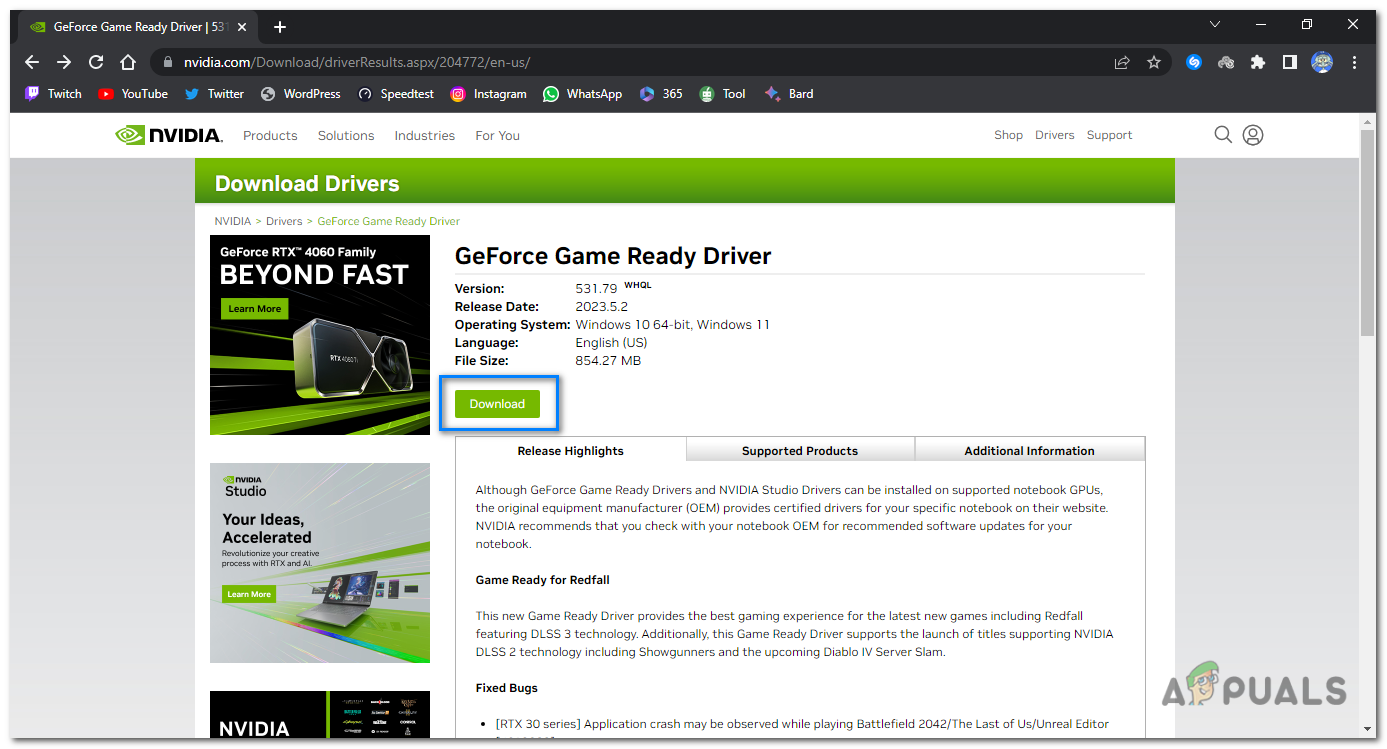
Task: Open the Twitch bookmark
Action: [52, 93]
